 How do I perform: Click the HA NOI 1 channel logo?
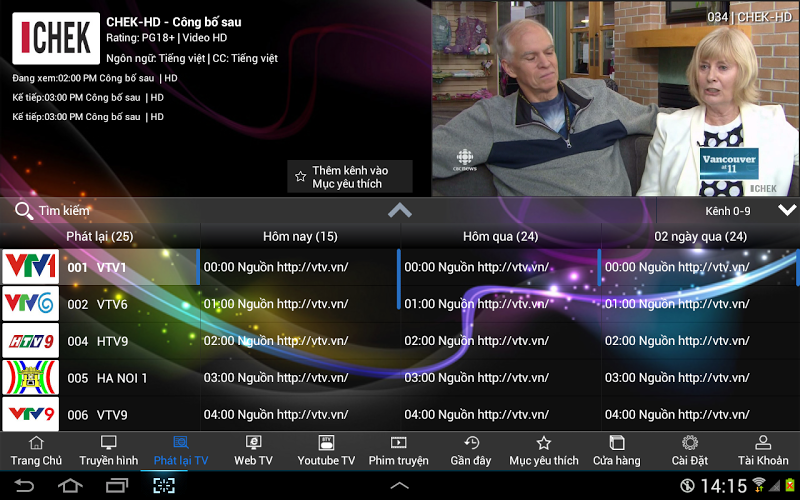(x=31, y=378)
